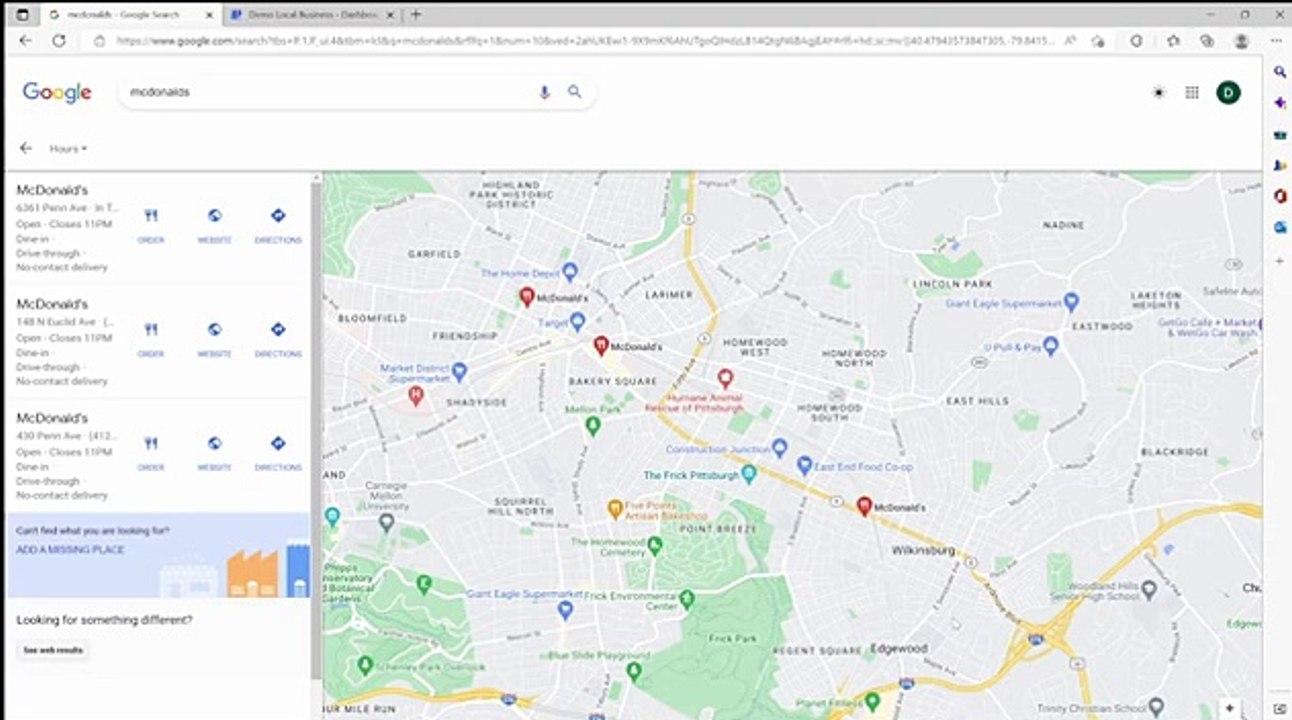Click McDonald's map pin near Bakery Square
This screenshot has width=1292, height=720.
coord(601,345)
